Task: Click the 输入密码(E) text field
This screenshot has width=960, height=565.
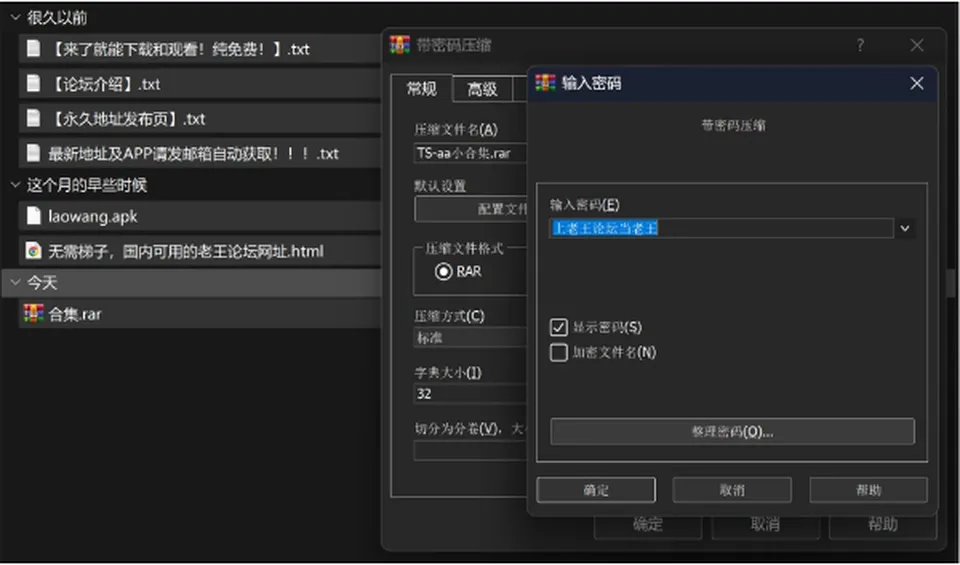Action: pos(721,228)
